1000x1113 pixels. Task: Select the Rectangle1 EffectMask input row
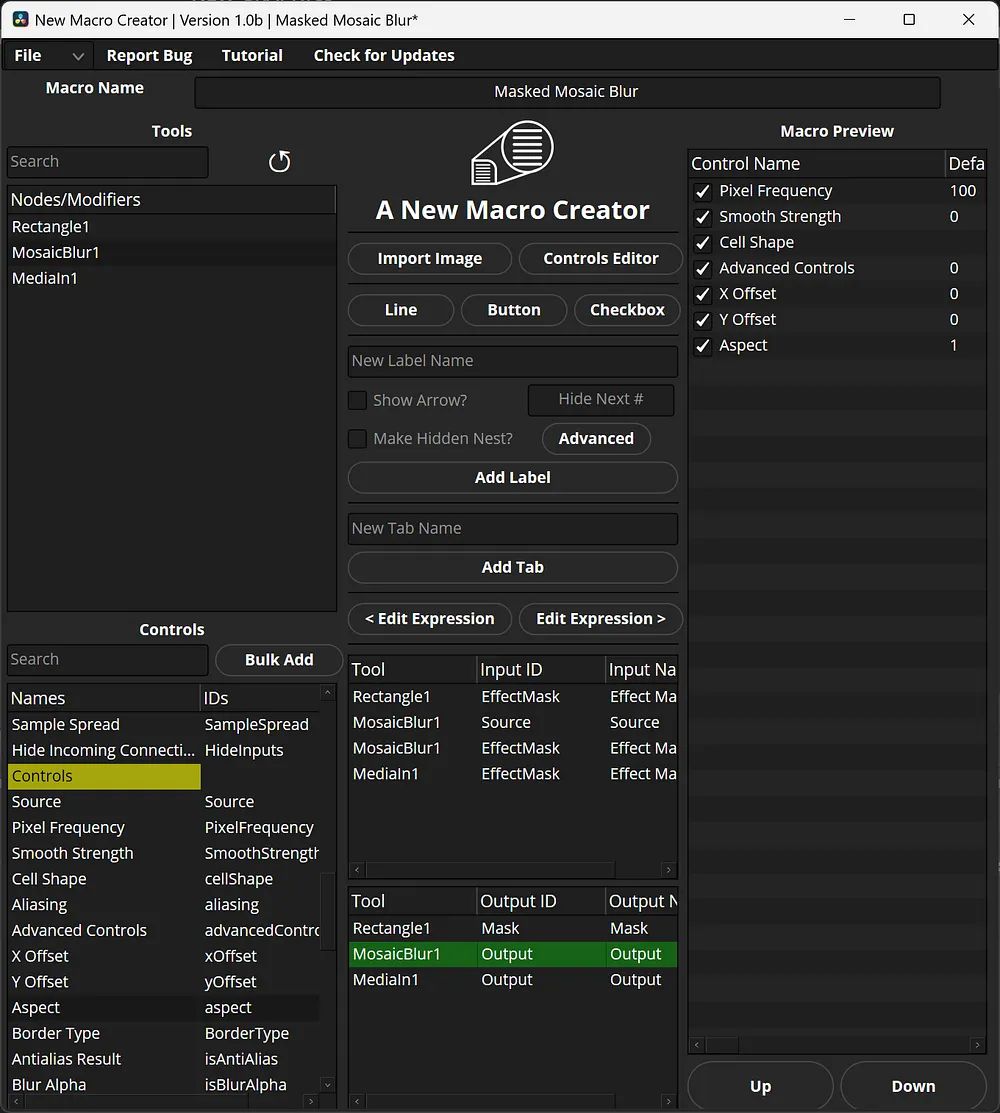pos(512,697)
